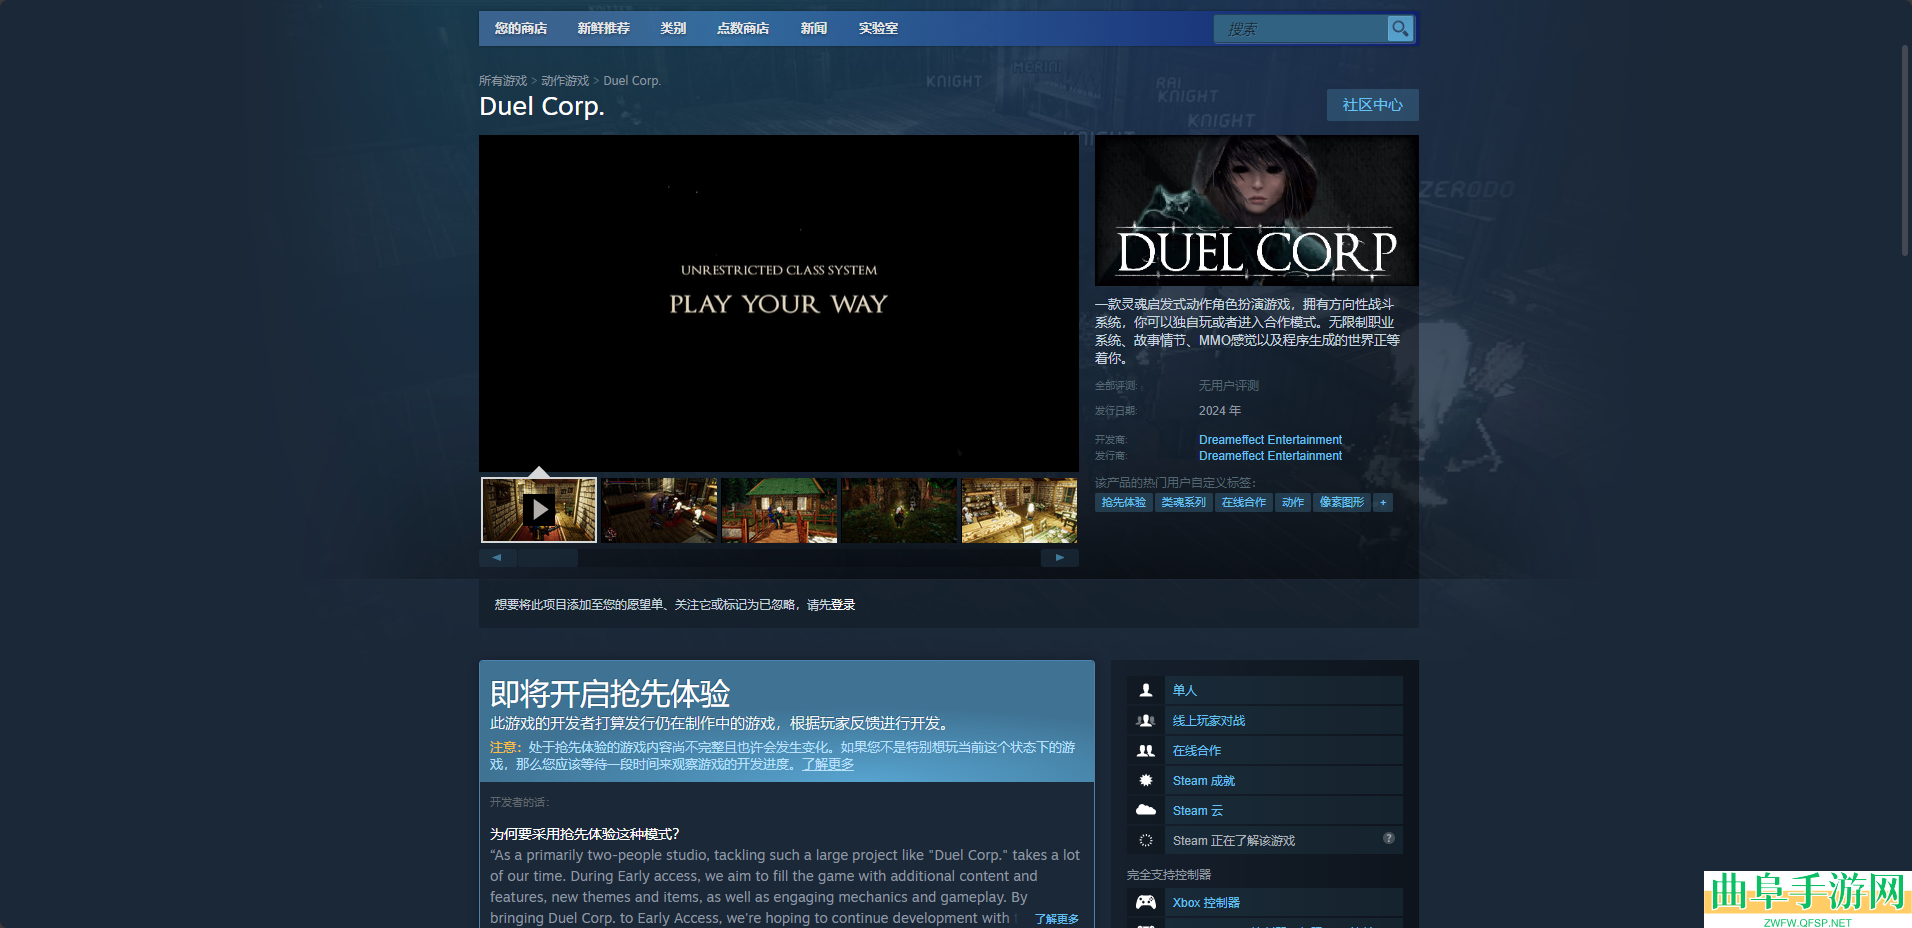
Task: Select the 类魂系列 tag
Action: pos(1184,502)
